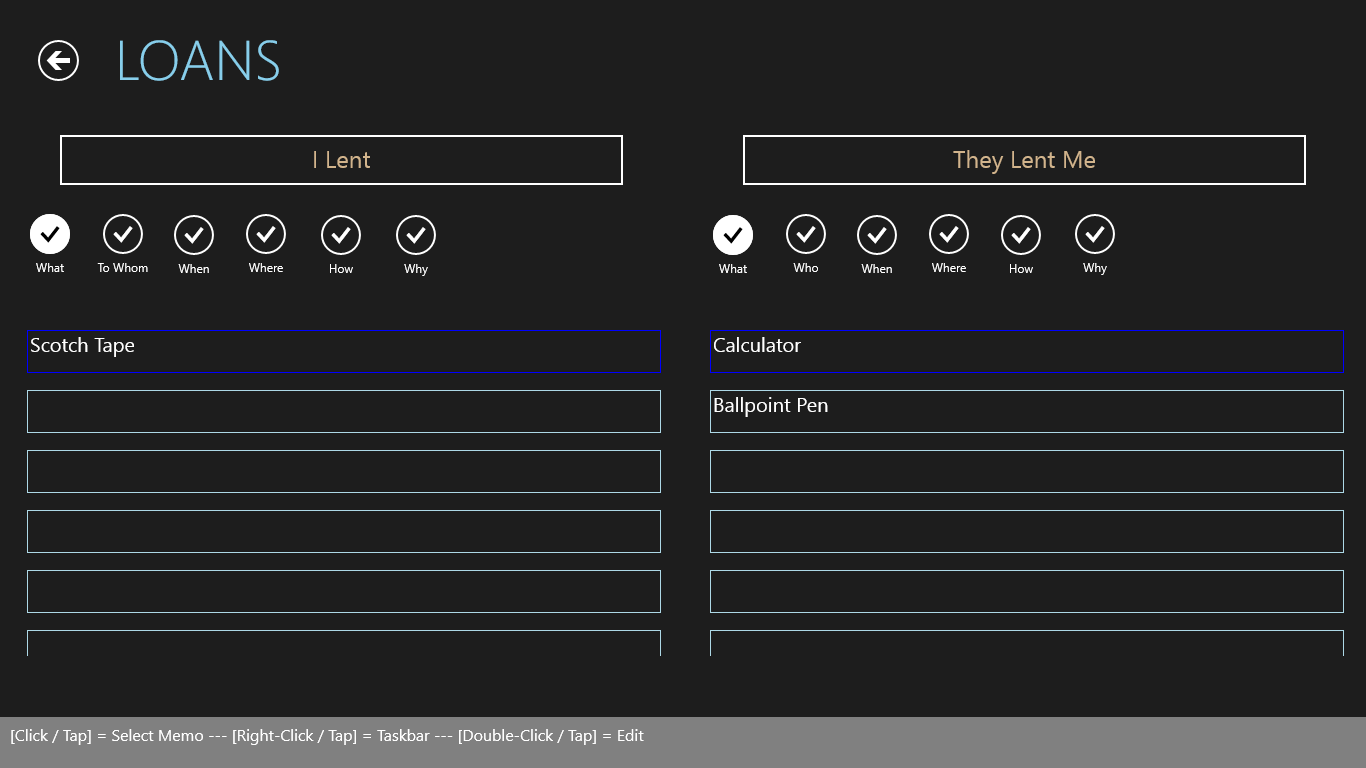This screenshot has width=1366, height=768.
Task: Select the Why filter under I Lent
Action: [x=416, y=236]
